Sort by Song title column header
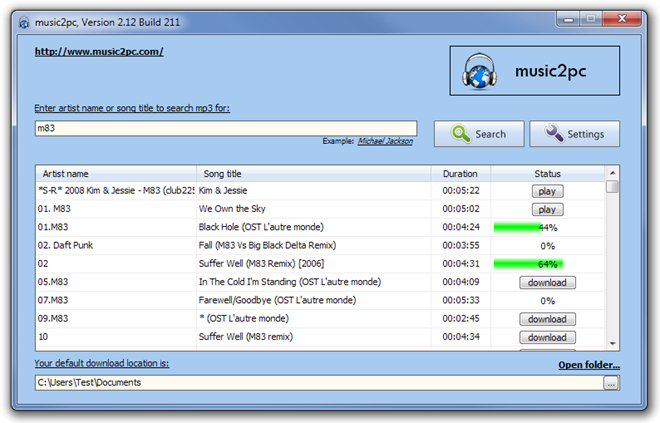660x423 pixels. click(x=314, y=173)
